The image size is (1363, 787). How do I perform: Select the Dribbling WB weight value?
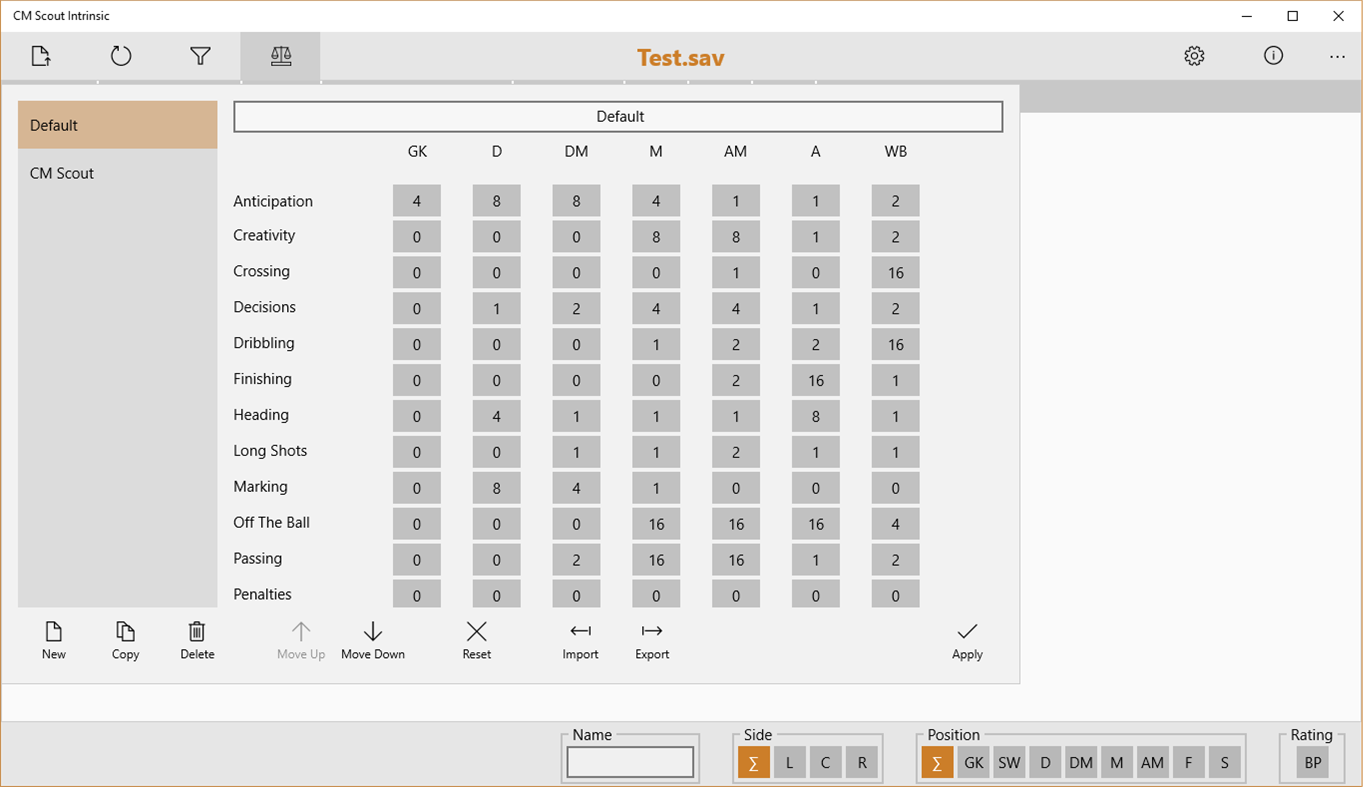(896, 345)
